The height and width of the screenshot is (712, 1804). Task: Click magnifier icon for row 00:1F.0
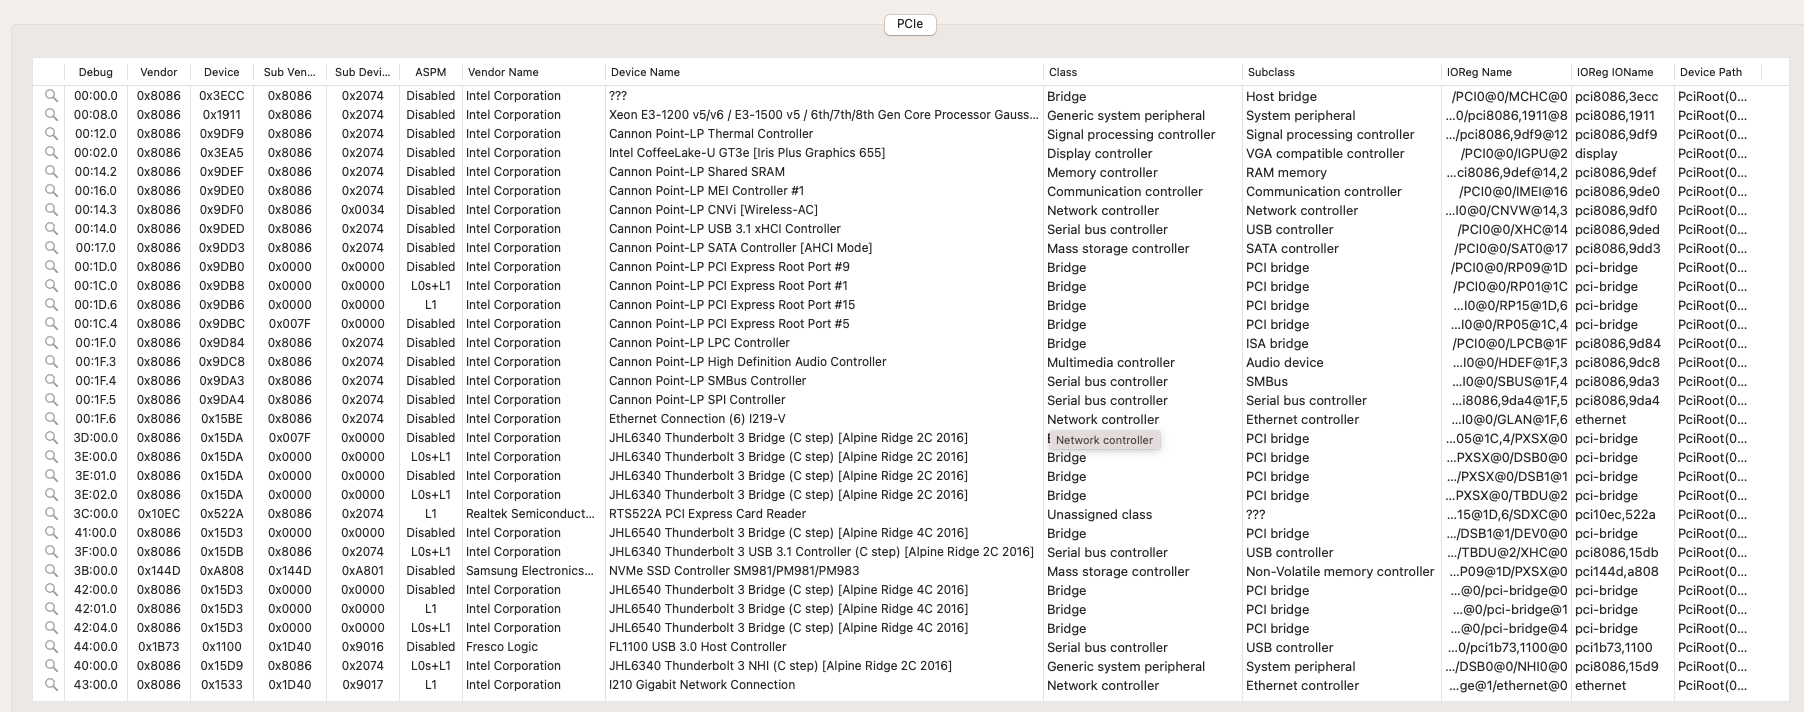(x=51, y=343)
